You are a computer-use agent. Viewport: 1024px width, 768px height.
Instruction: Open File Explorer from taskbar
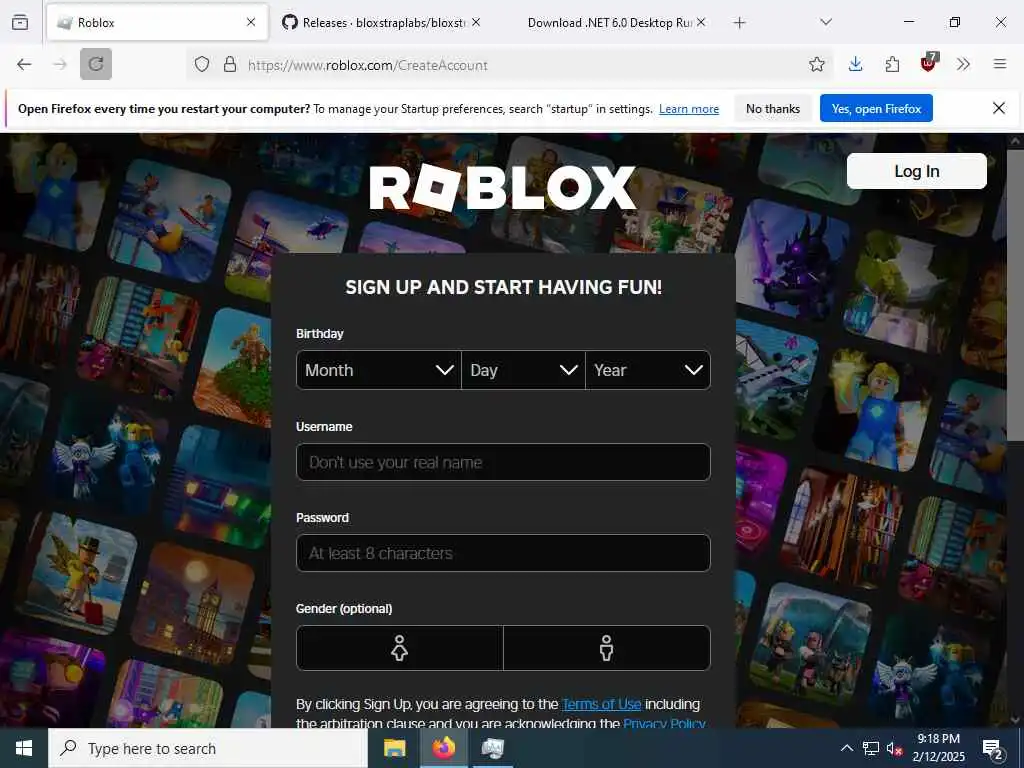(x=394, y=748)
